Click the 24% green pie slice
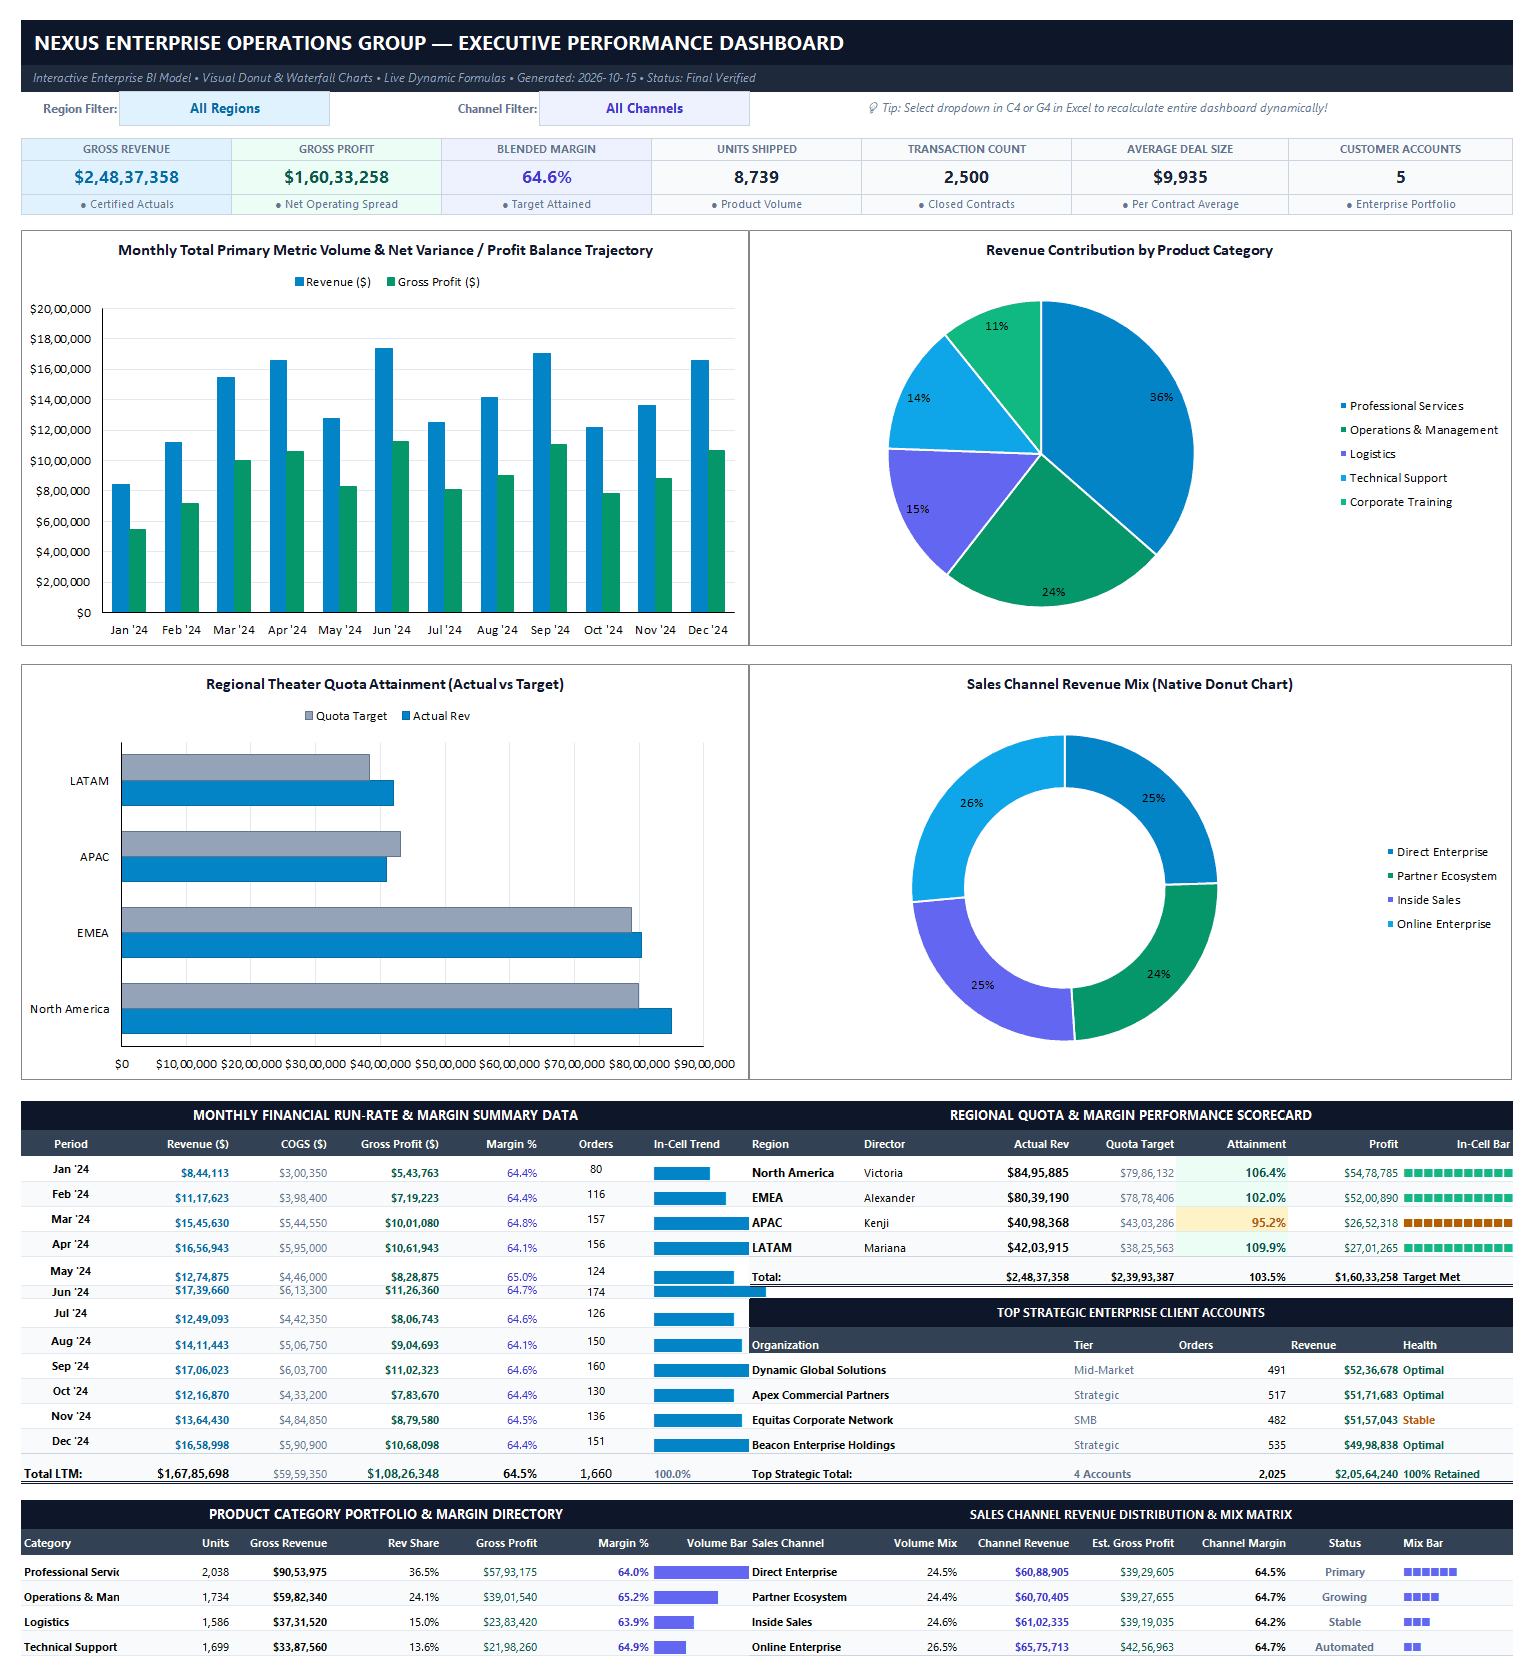Image resolution: width=1513 pixels, height=1656 pixels. 1050,540
